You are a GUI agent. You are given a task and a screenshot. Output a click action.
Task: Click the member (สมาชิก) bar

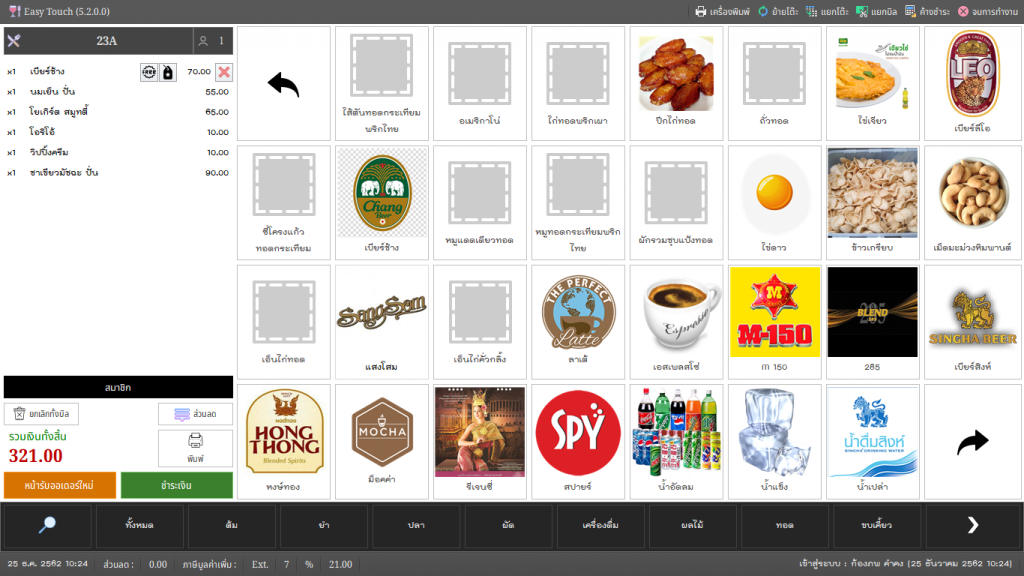118,387
